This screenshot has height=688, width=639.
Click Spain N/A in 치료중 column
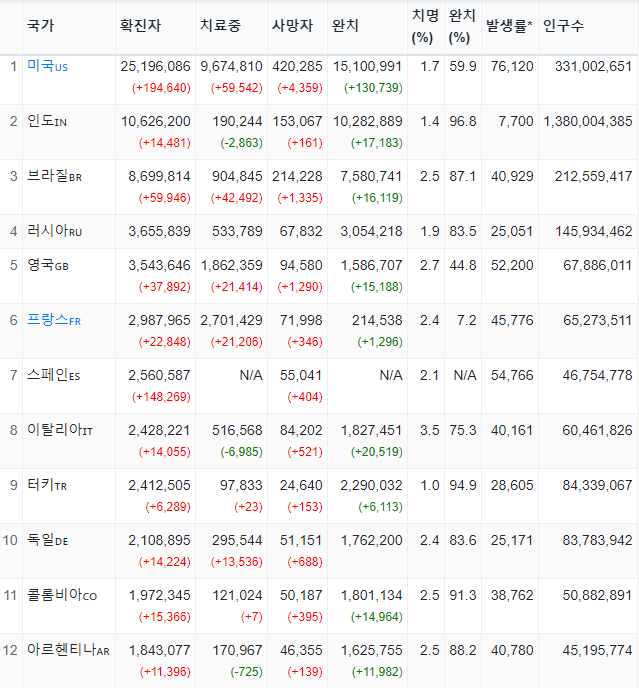pos(251,375)
